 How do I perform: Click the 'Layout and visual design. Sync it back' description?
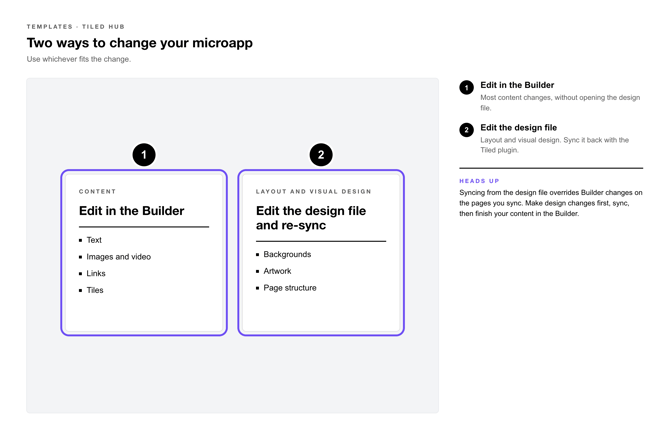(x=555, y=145)
